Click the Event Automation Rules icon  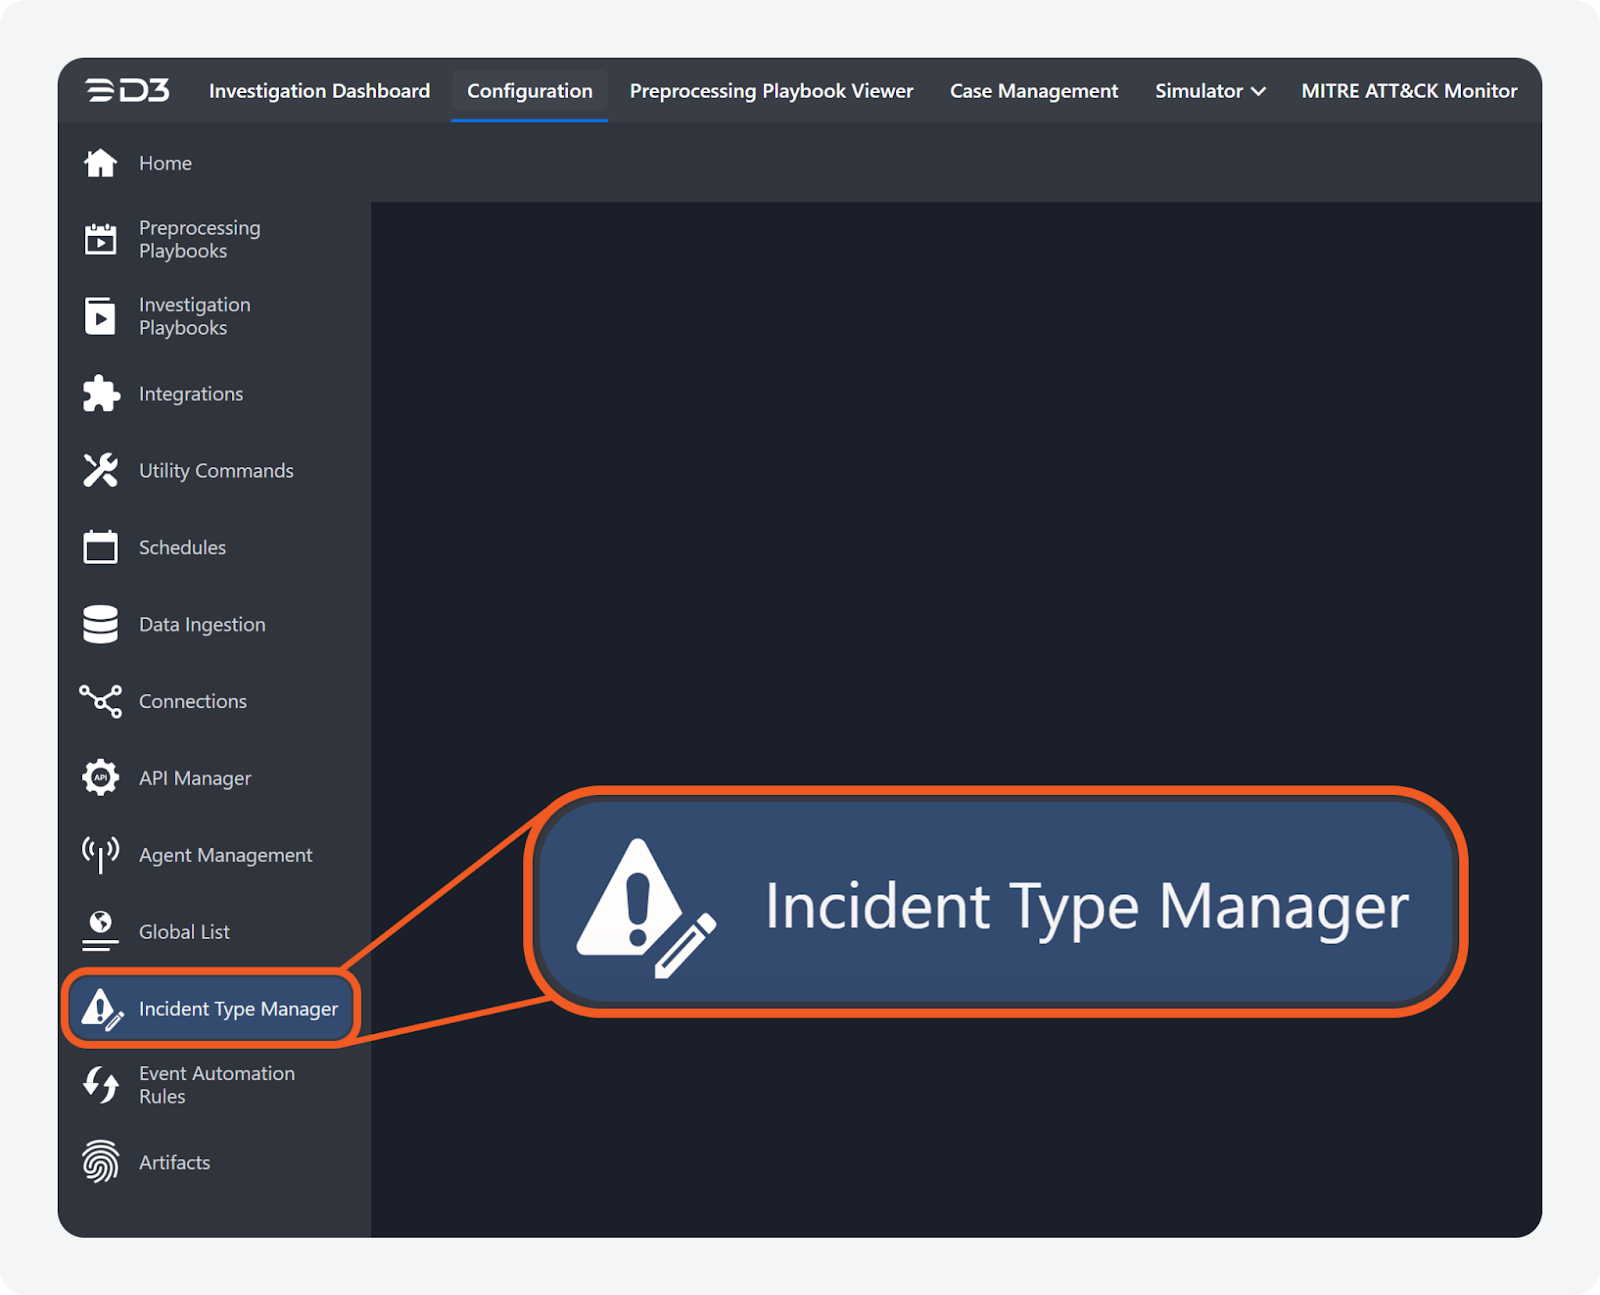pyautogui.click(x=100, y=1085)
